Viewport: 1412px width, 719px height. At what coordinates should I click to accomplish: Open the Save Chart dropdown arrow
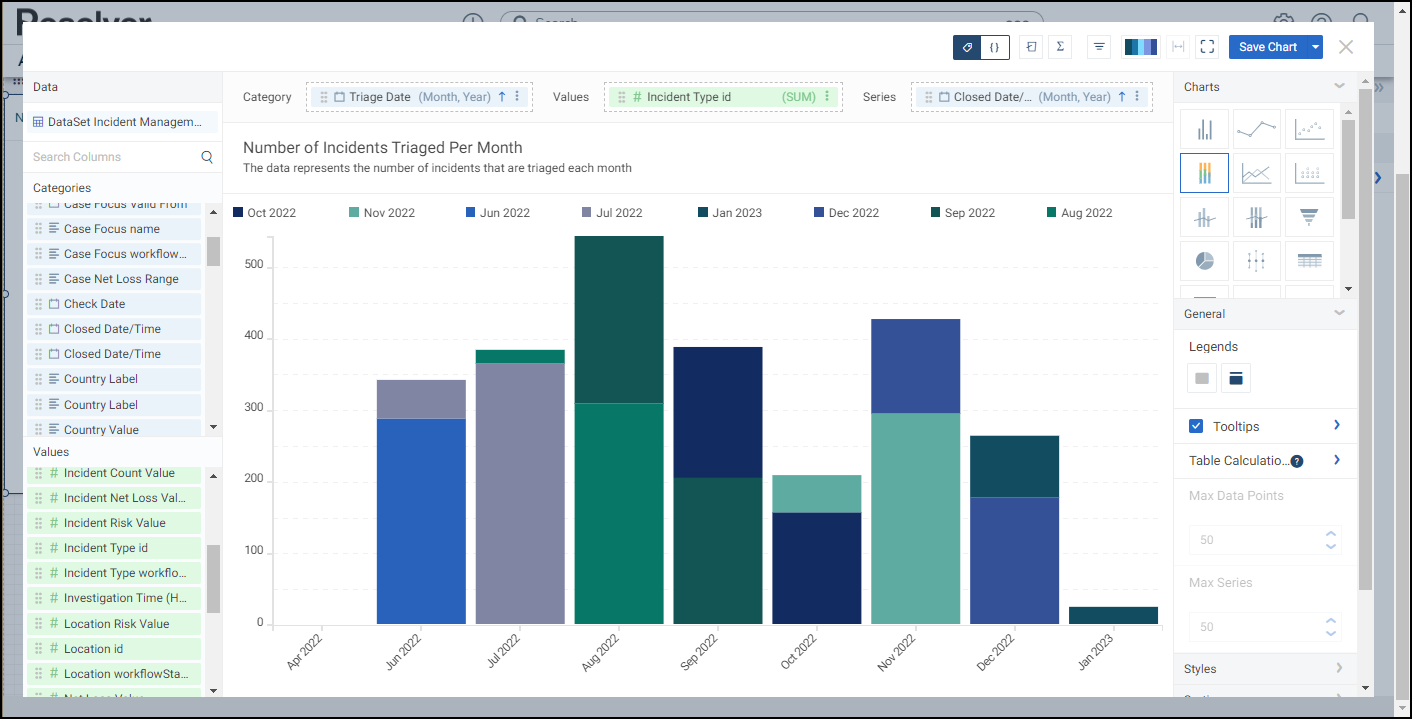(x=1316, y=47)
